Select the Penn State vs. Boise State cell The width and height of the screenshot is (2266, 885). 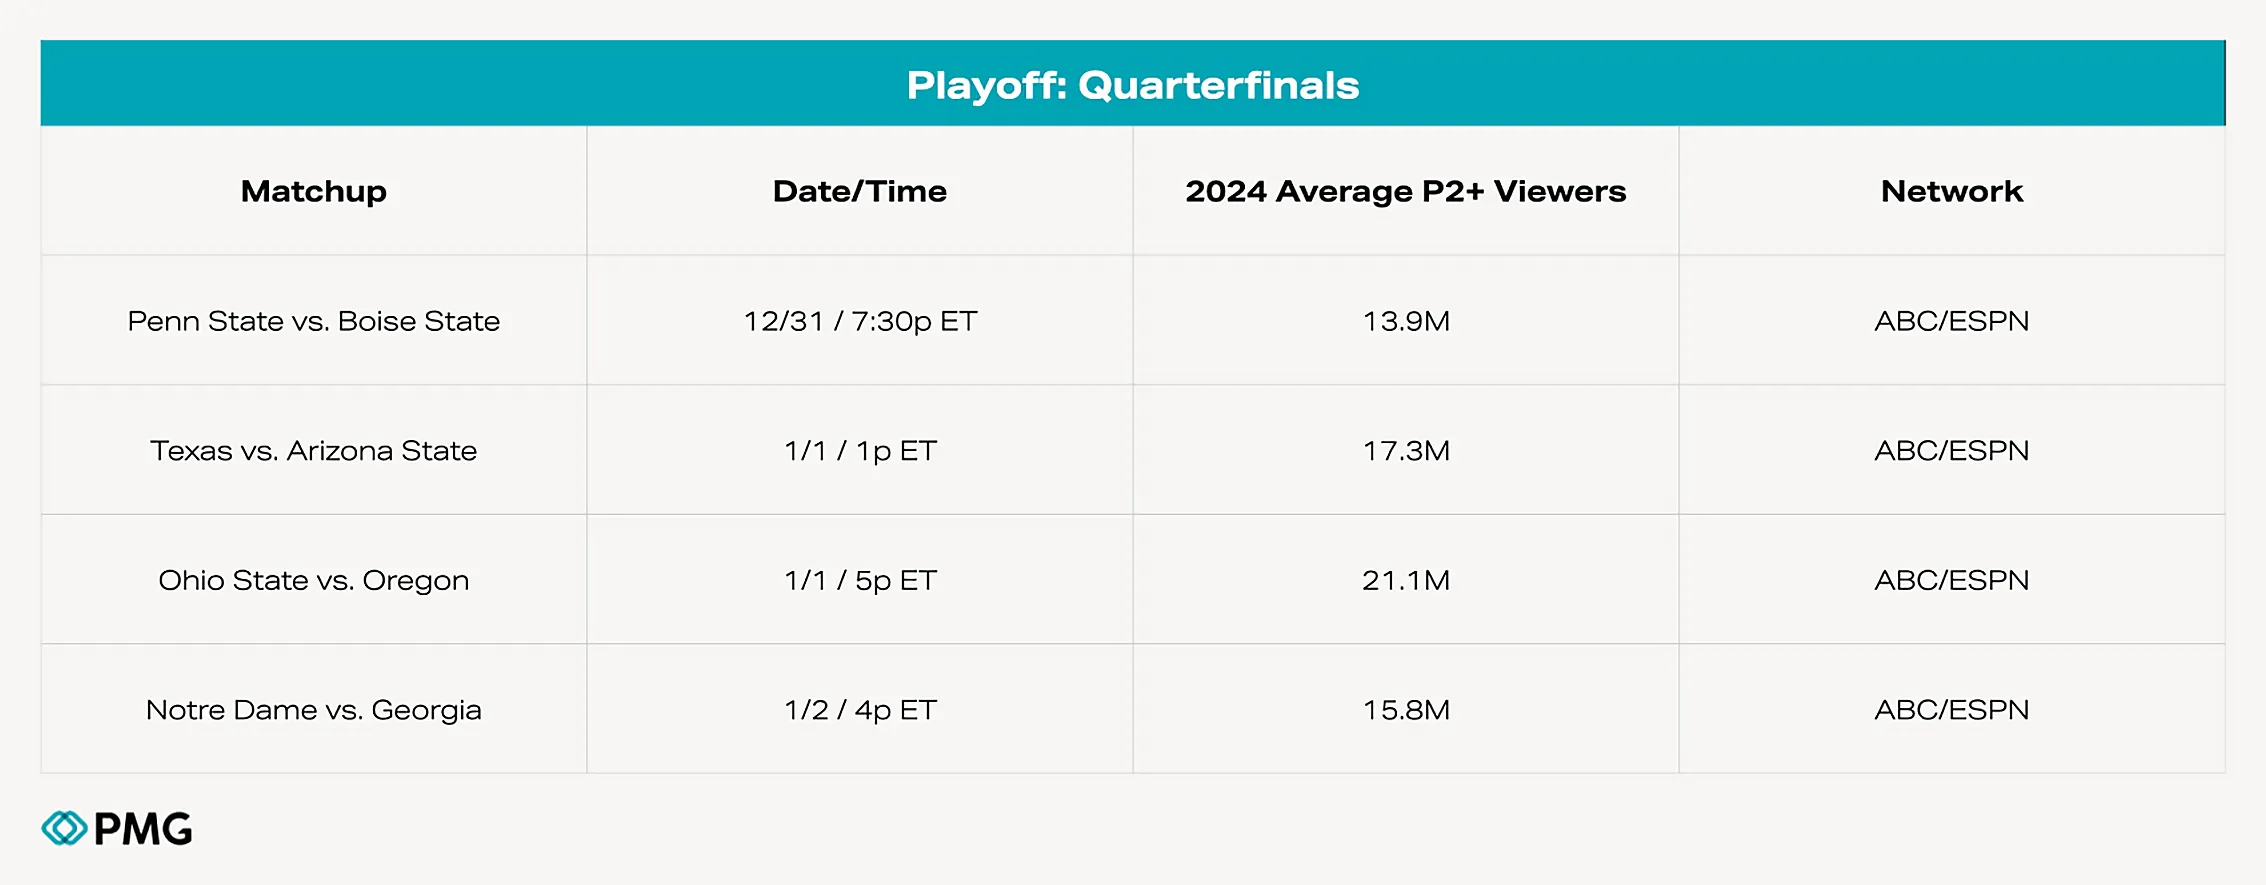click(313, 321)
